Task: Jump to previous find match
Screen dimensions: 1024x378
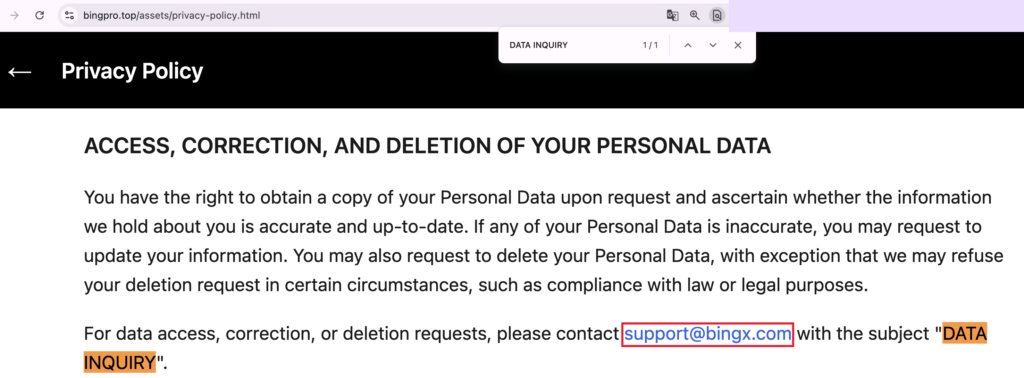Action: click(x=688, y=45)
